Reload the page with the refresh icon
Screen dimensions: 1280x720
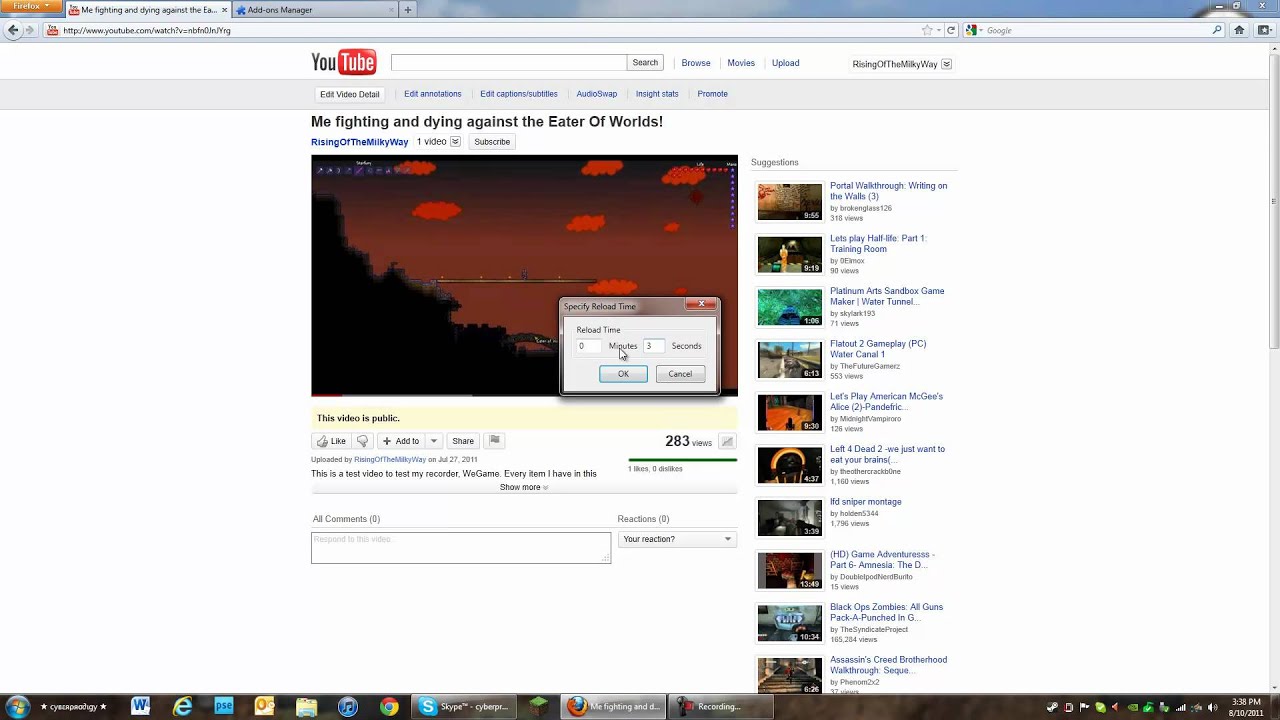(951, 30)
